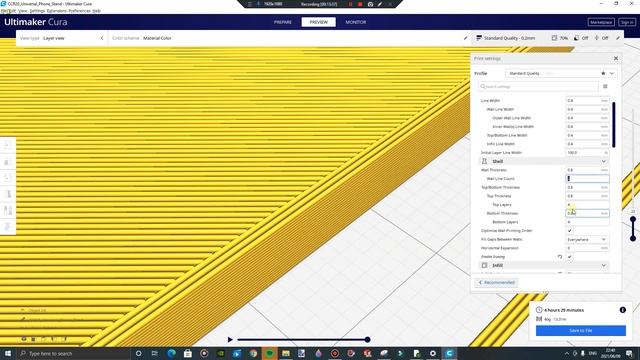640x360 pixels.
Task: Edit the Infill Line Width field
Action: pos(587,144)
